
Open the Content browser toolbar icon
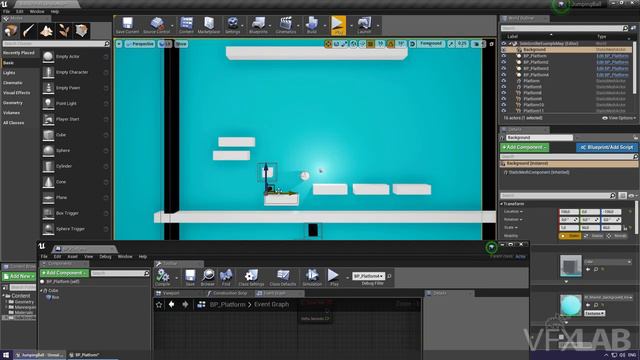pos(186,25)
